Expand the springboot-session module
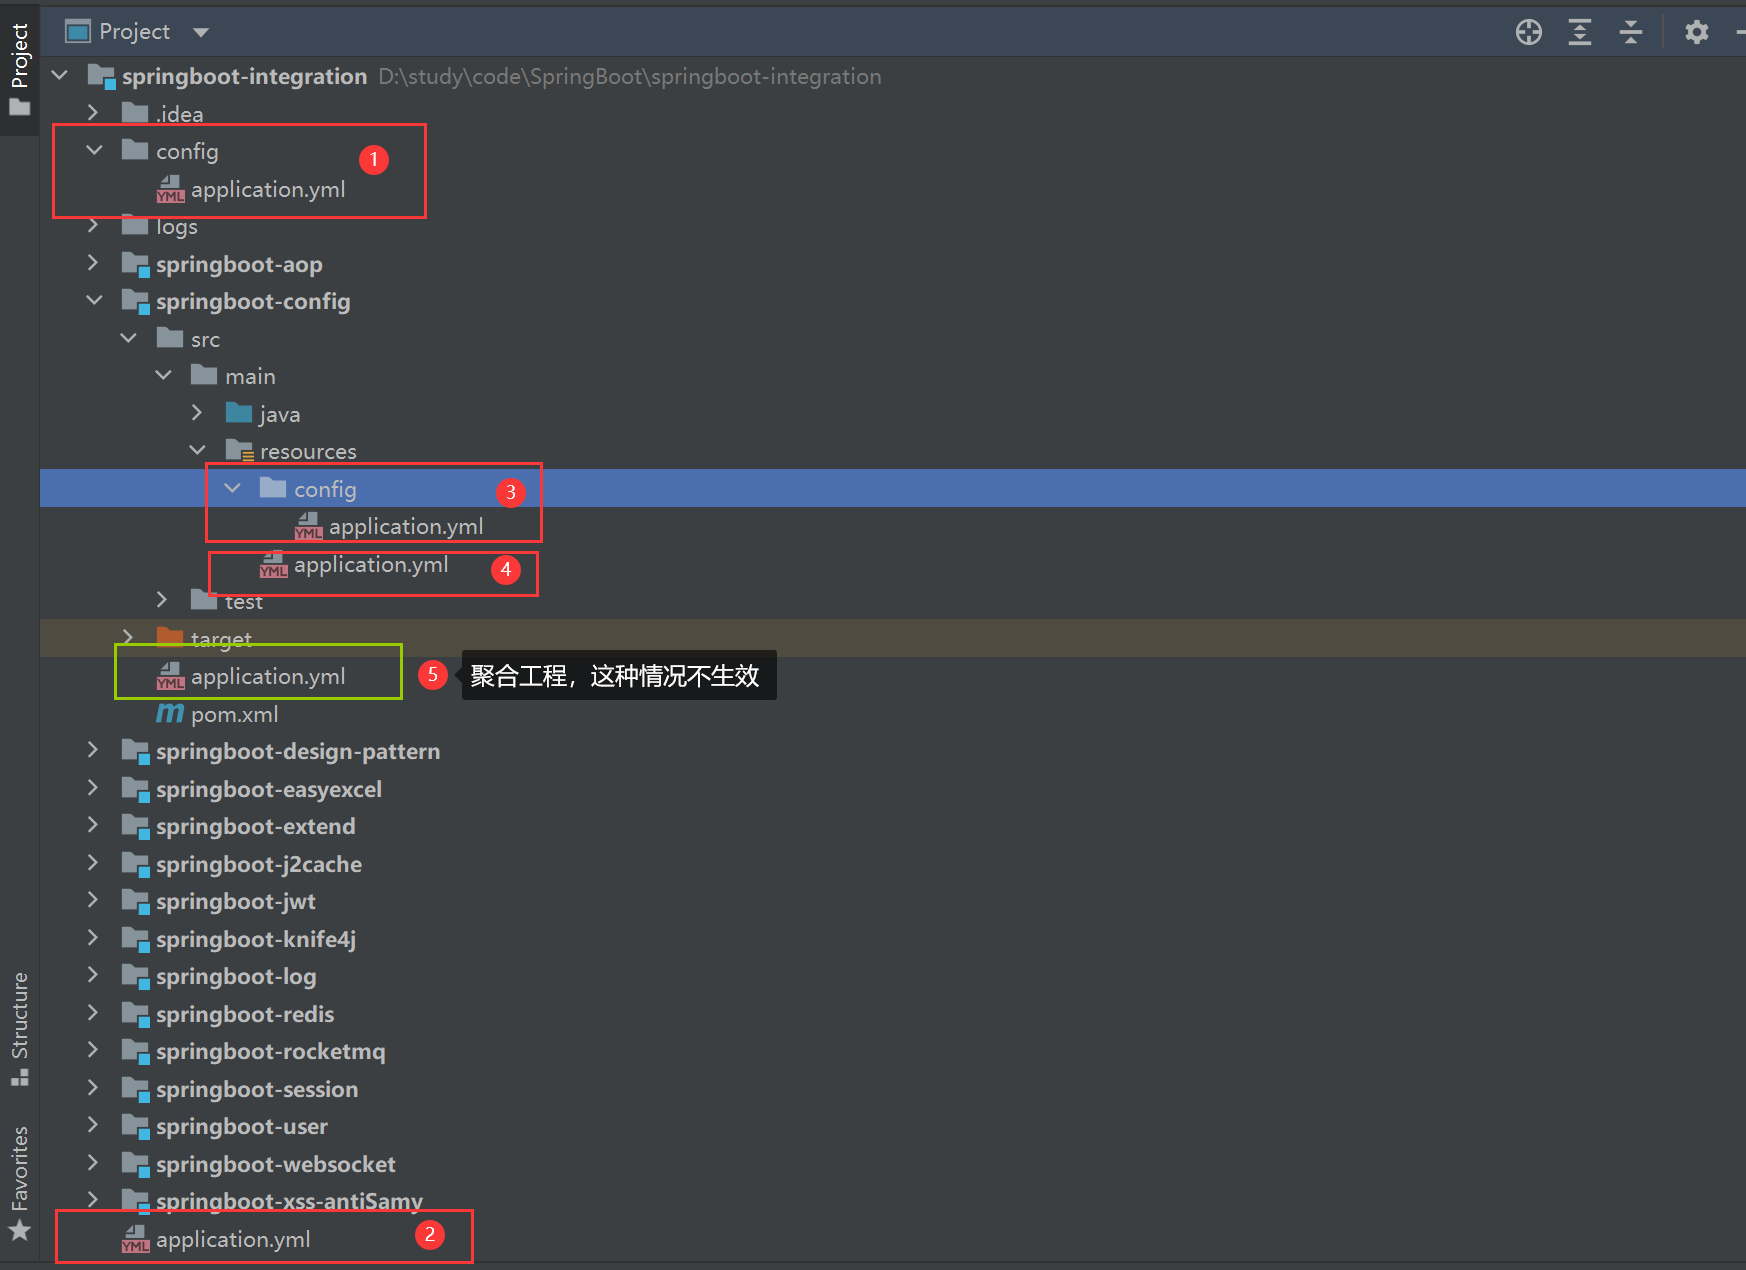Screen dimensions: 1746x1270 tap(93, 1088)
